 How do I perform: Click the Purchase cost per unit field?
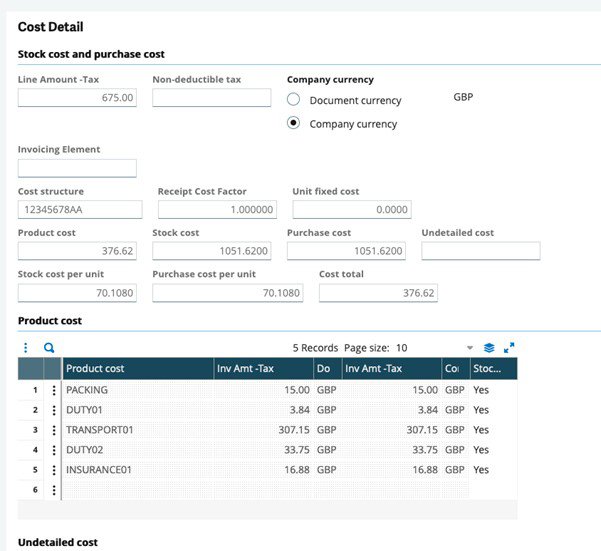pos(228,293)
